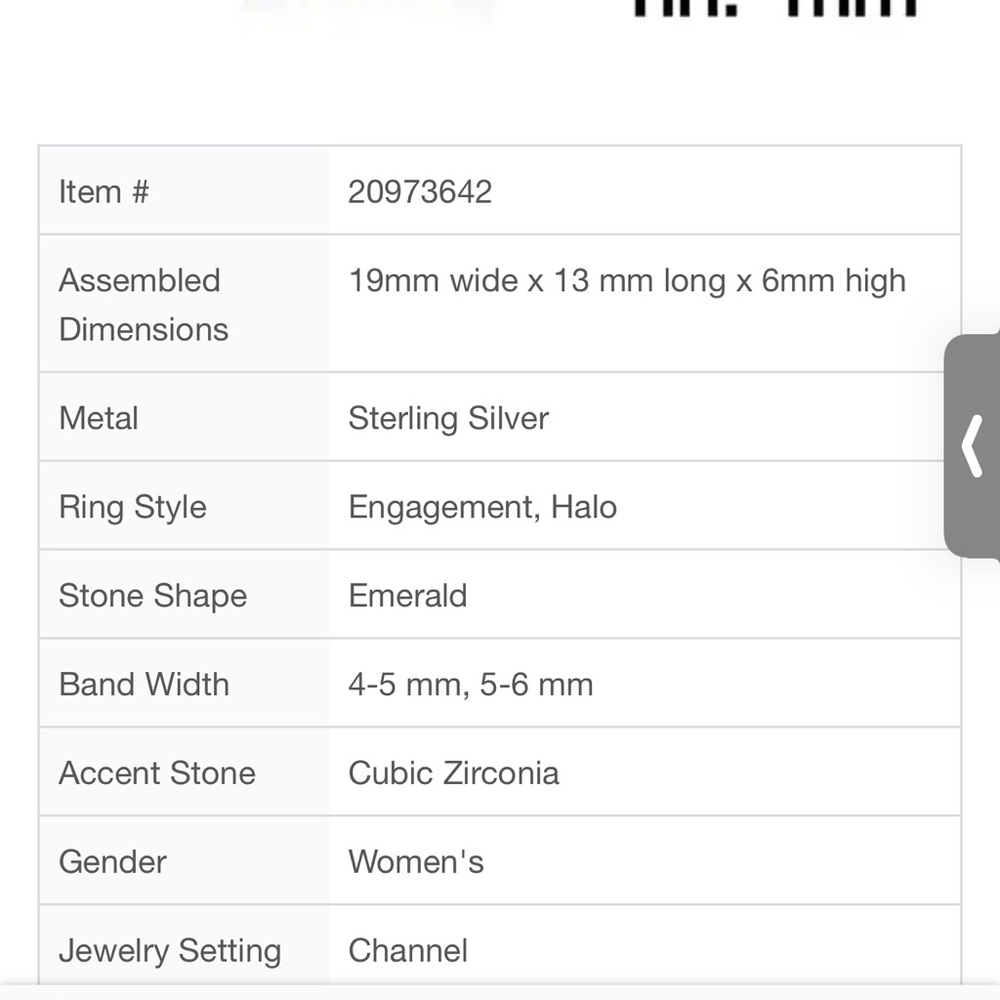Select the 4-5 mm, 5-6 mm value
The image size is (1000, 1000).
471,684
